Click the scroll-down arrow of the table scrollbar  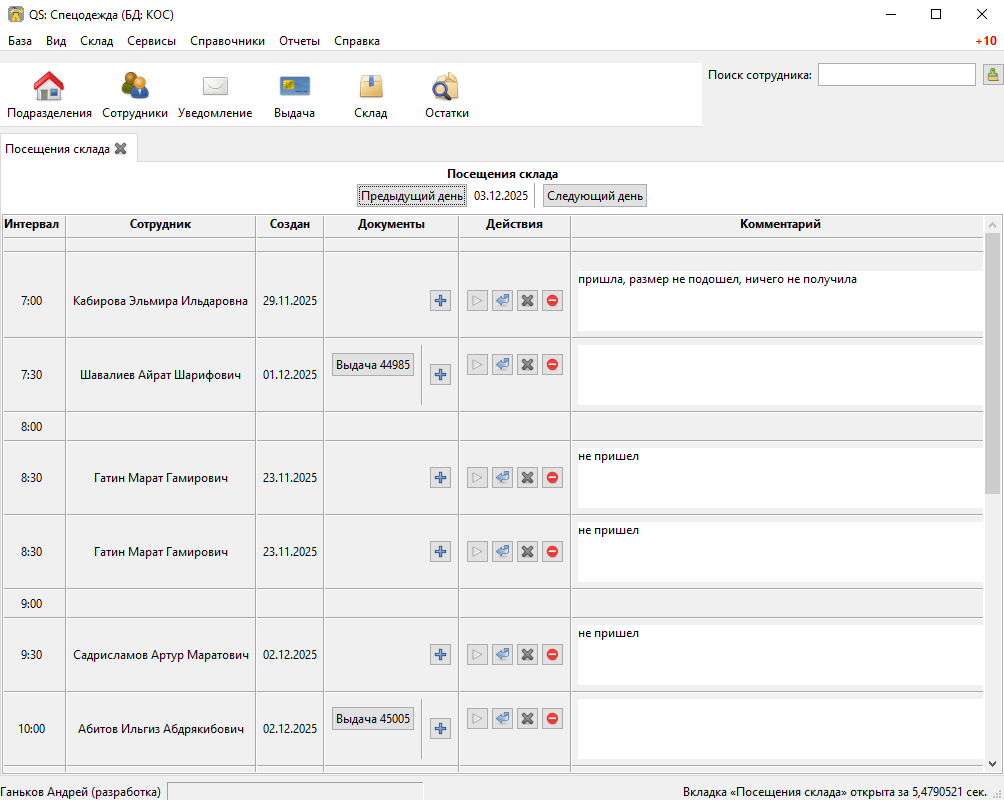pos(992,764)
